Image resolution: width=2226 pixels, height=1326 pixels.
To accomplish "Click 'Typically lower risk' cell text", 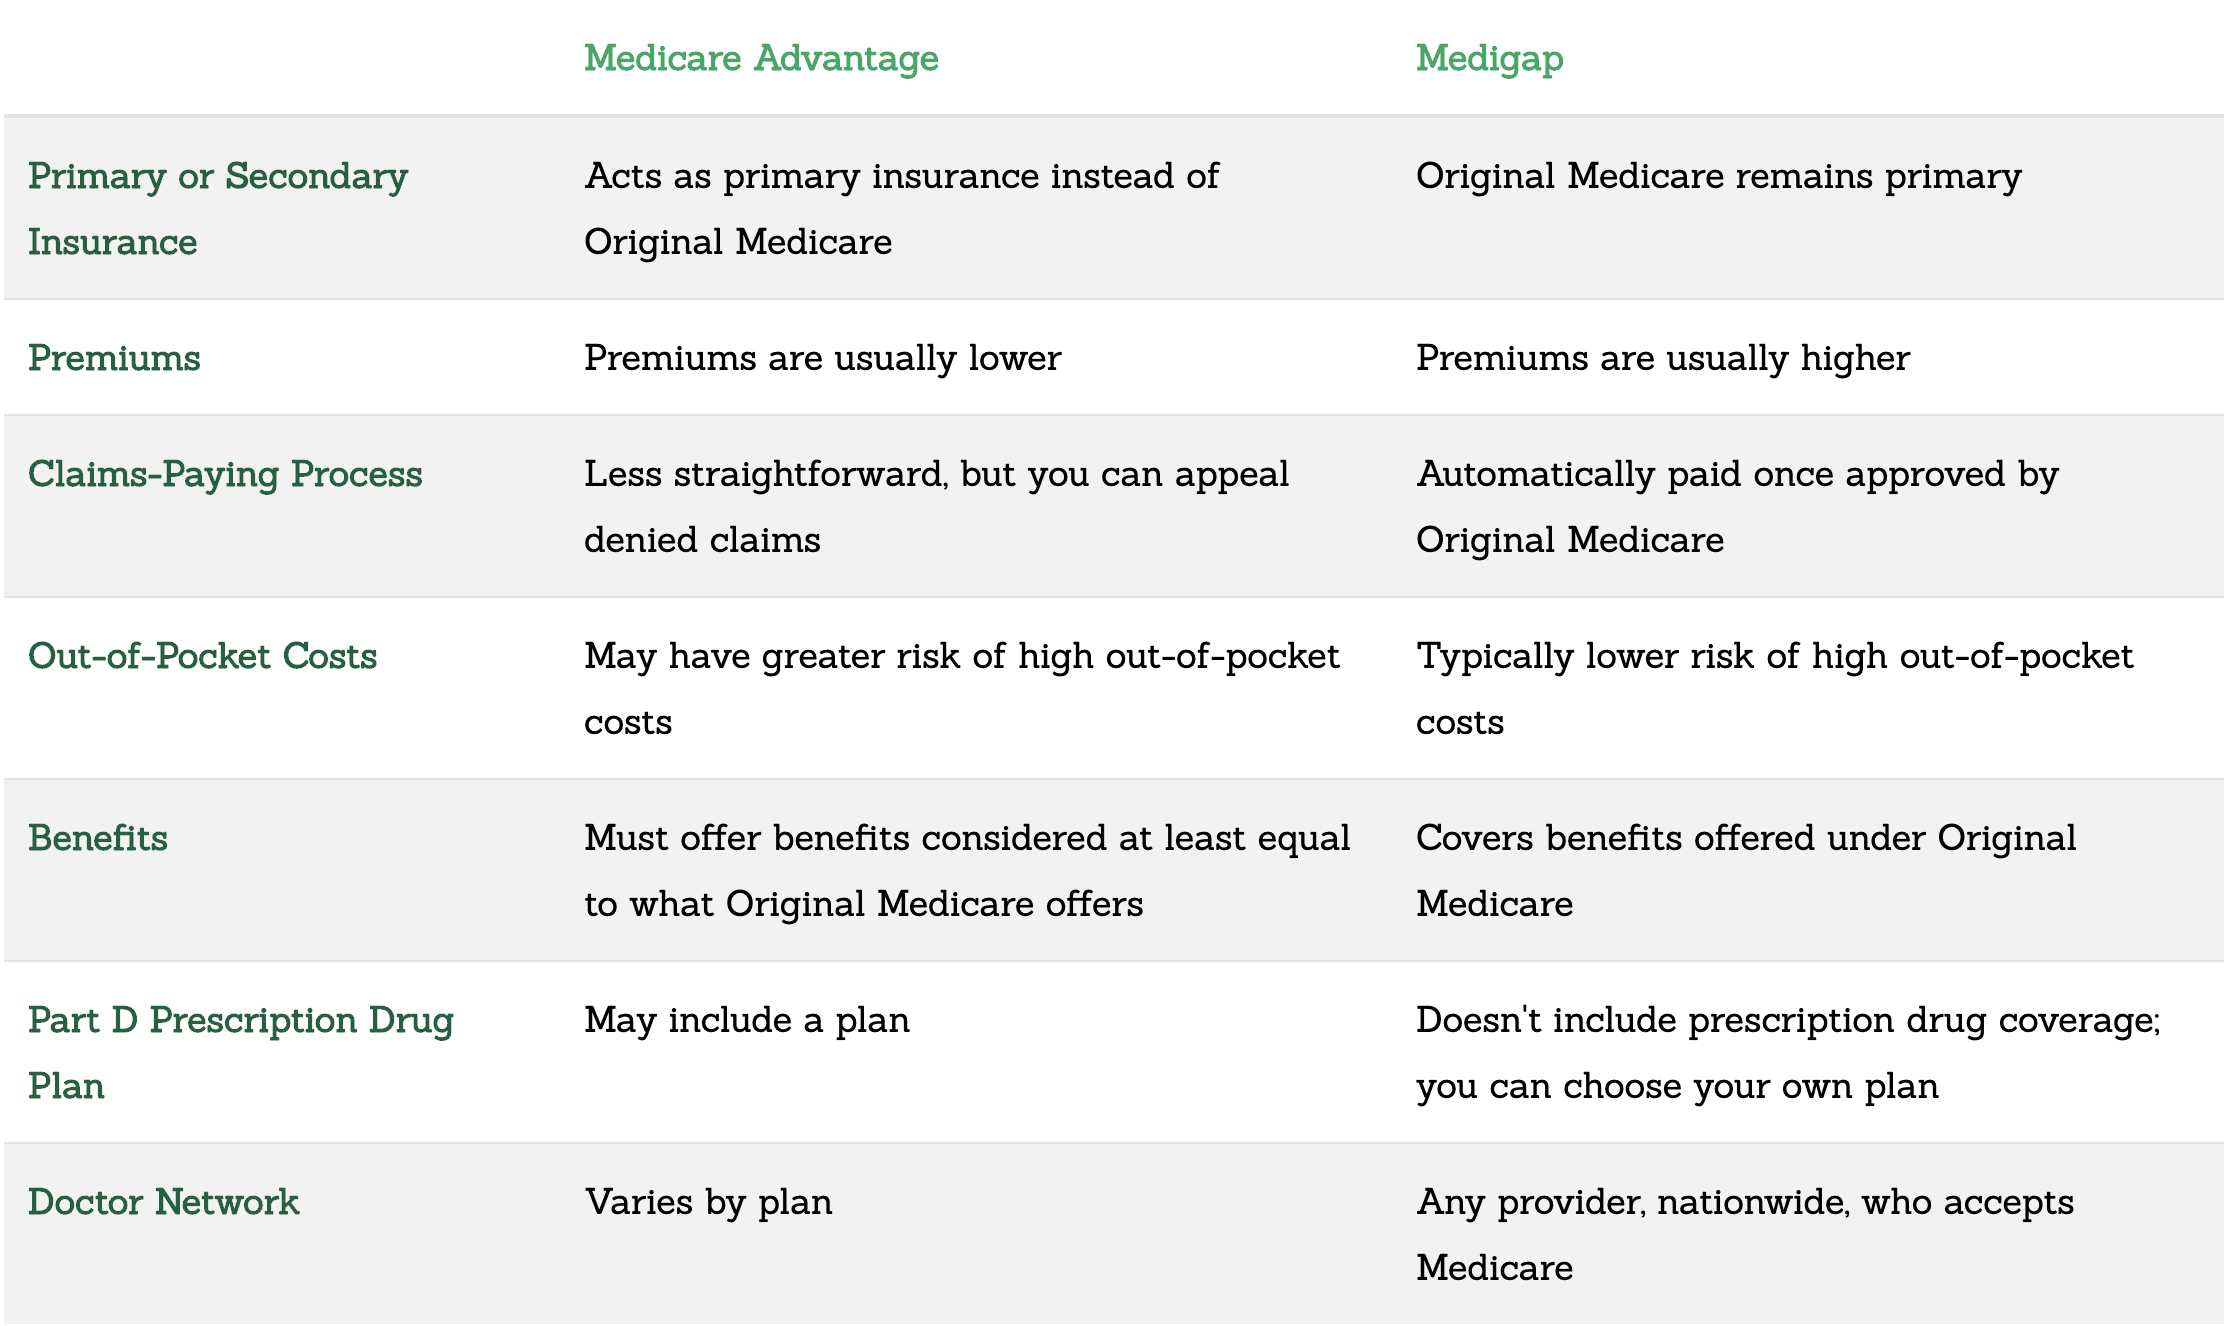I will 1774,689.
